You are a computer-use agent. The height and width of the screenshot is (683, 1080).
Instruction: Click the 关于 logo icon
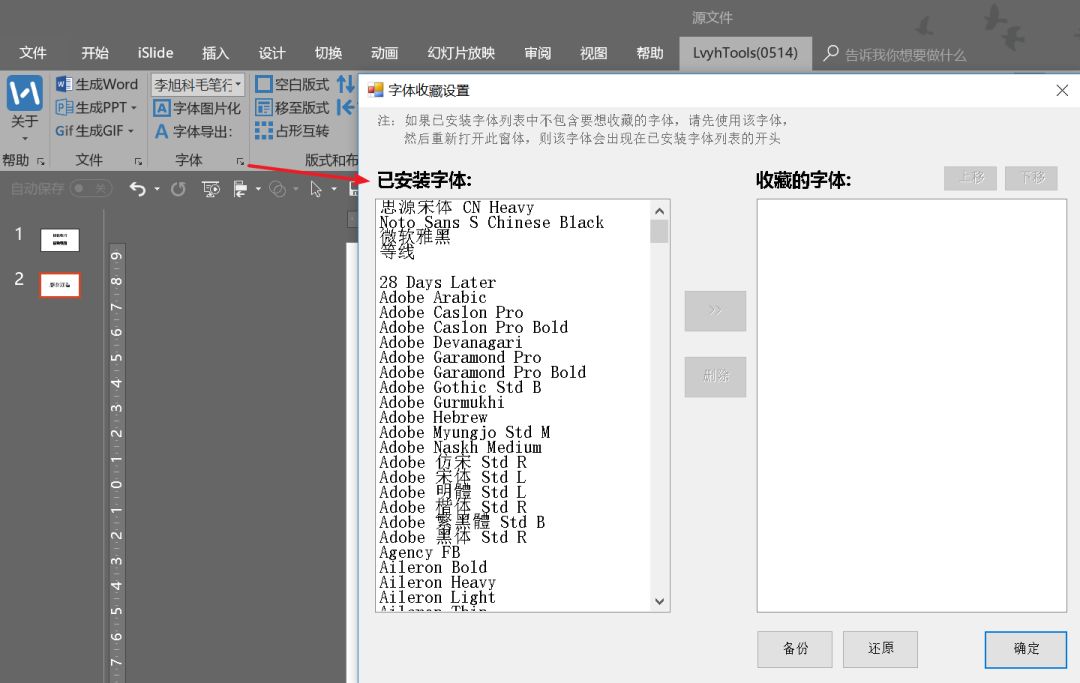(25, 93)
